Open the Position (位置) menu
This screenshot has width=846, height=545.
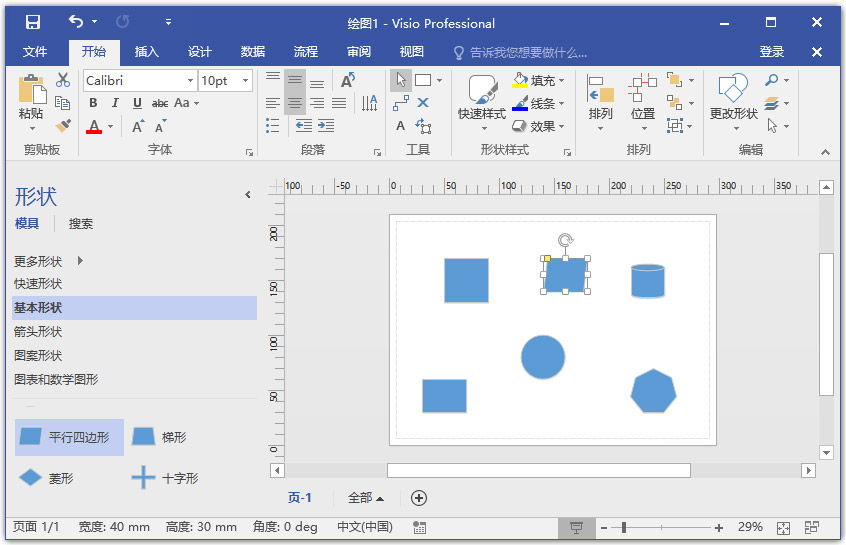point(643,103)
